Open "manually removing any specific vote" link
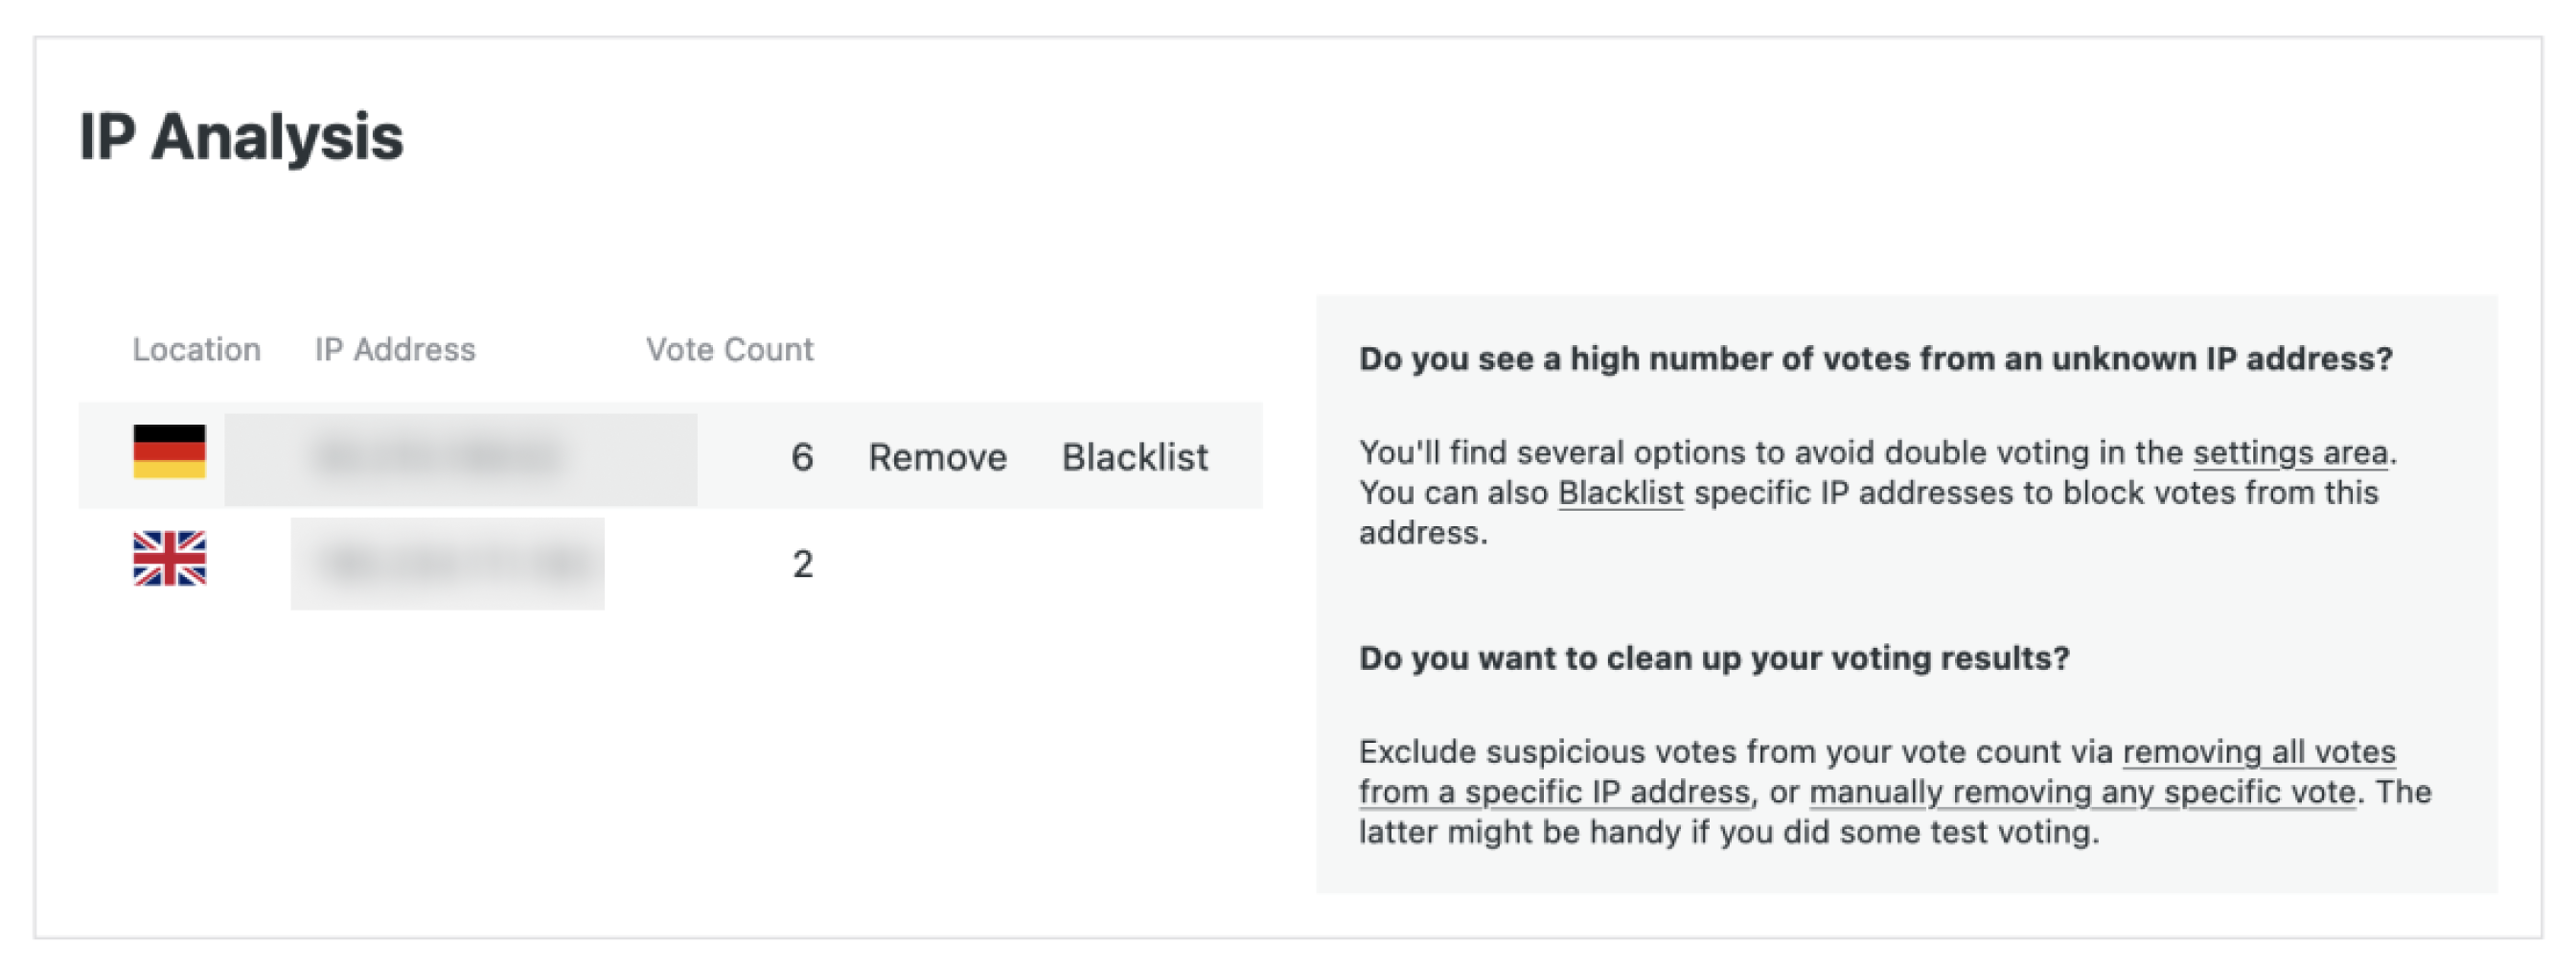 point(2082,792)
